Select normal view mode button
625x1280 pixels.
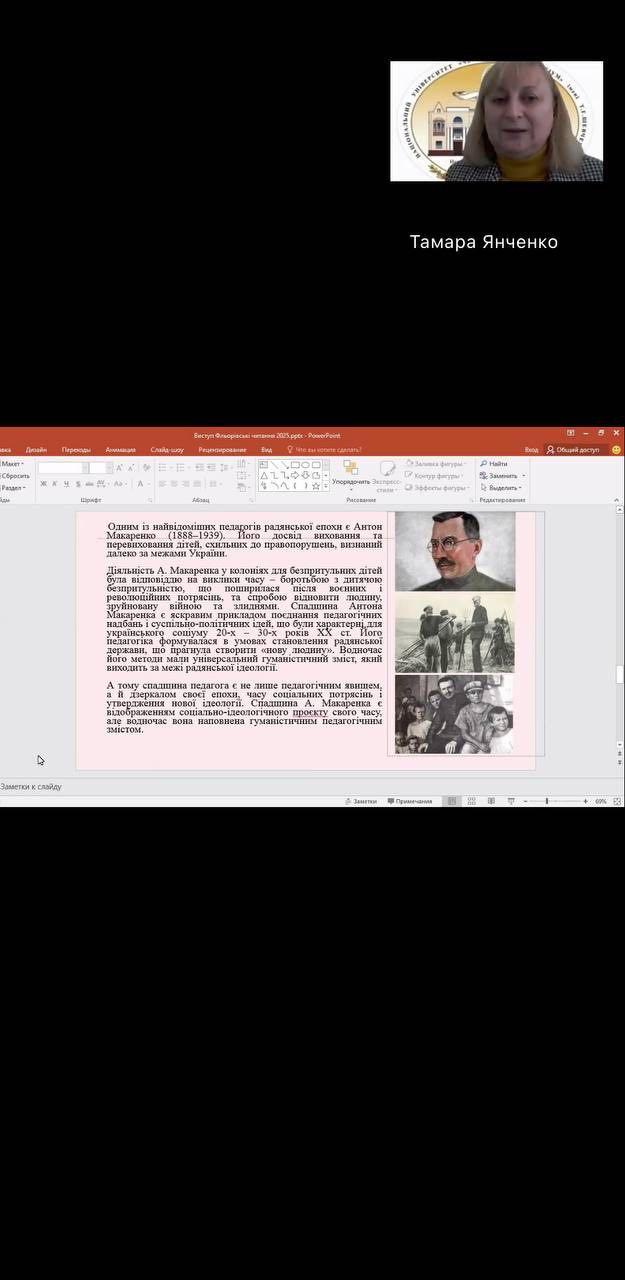pyautogui.click(x=452, y=801)
